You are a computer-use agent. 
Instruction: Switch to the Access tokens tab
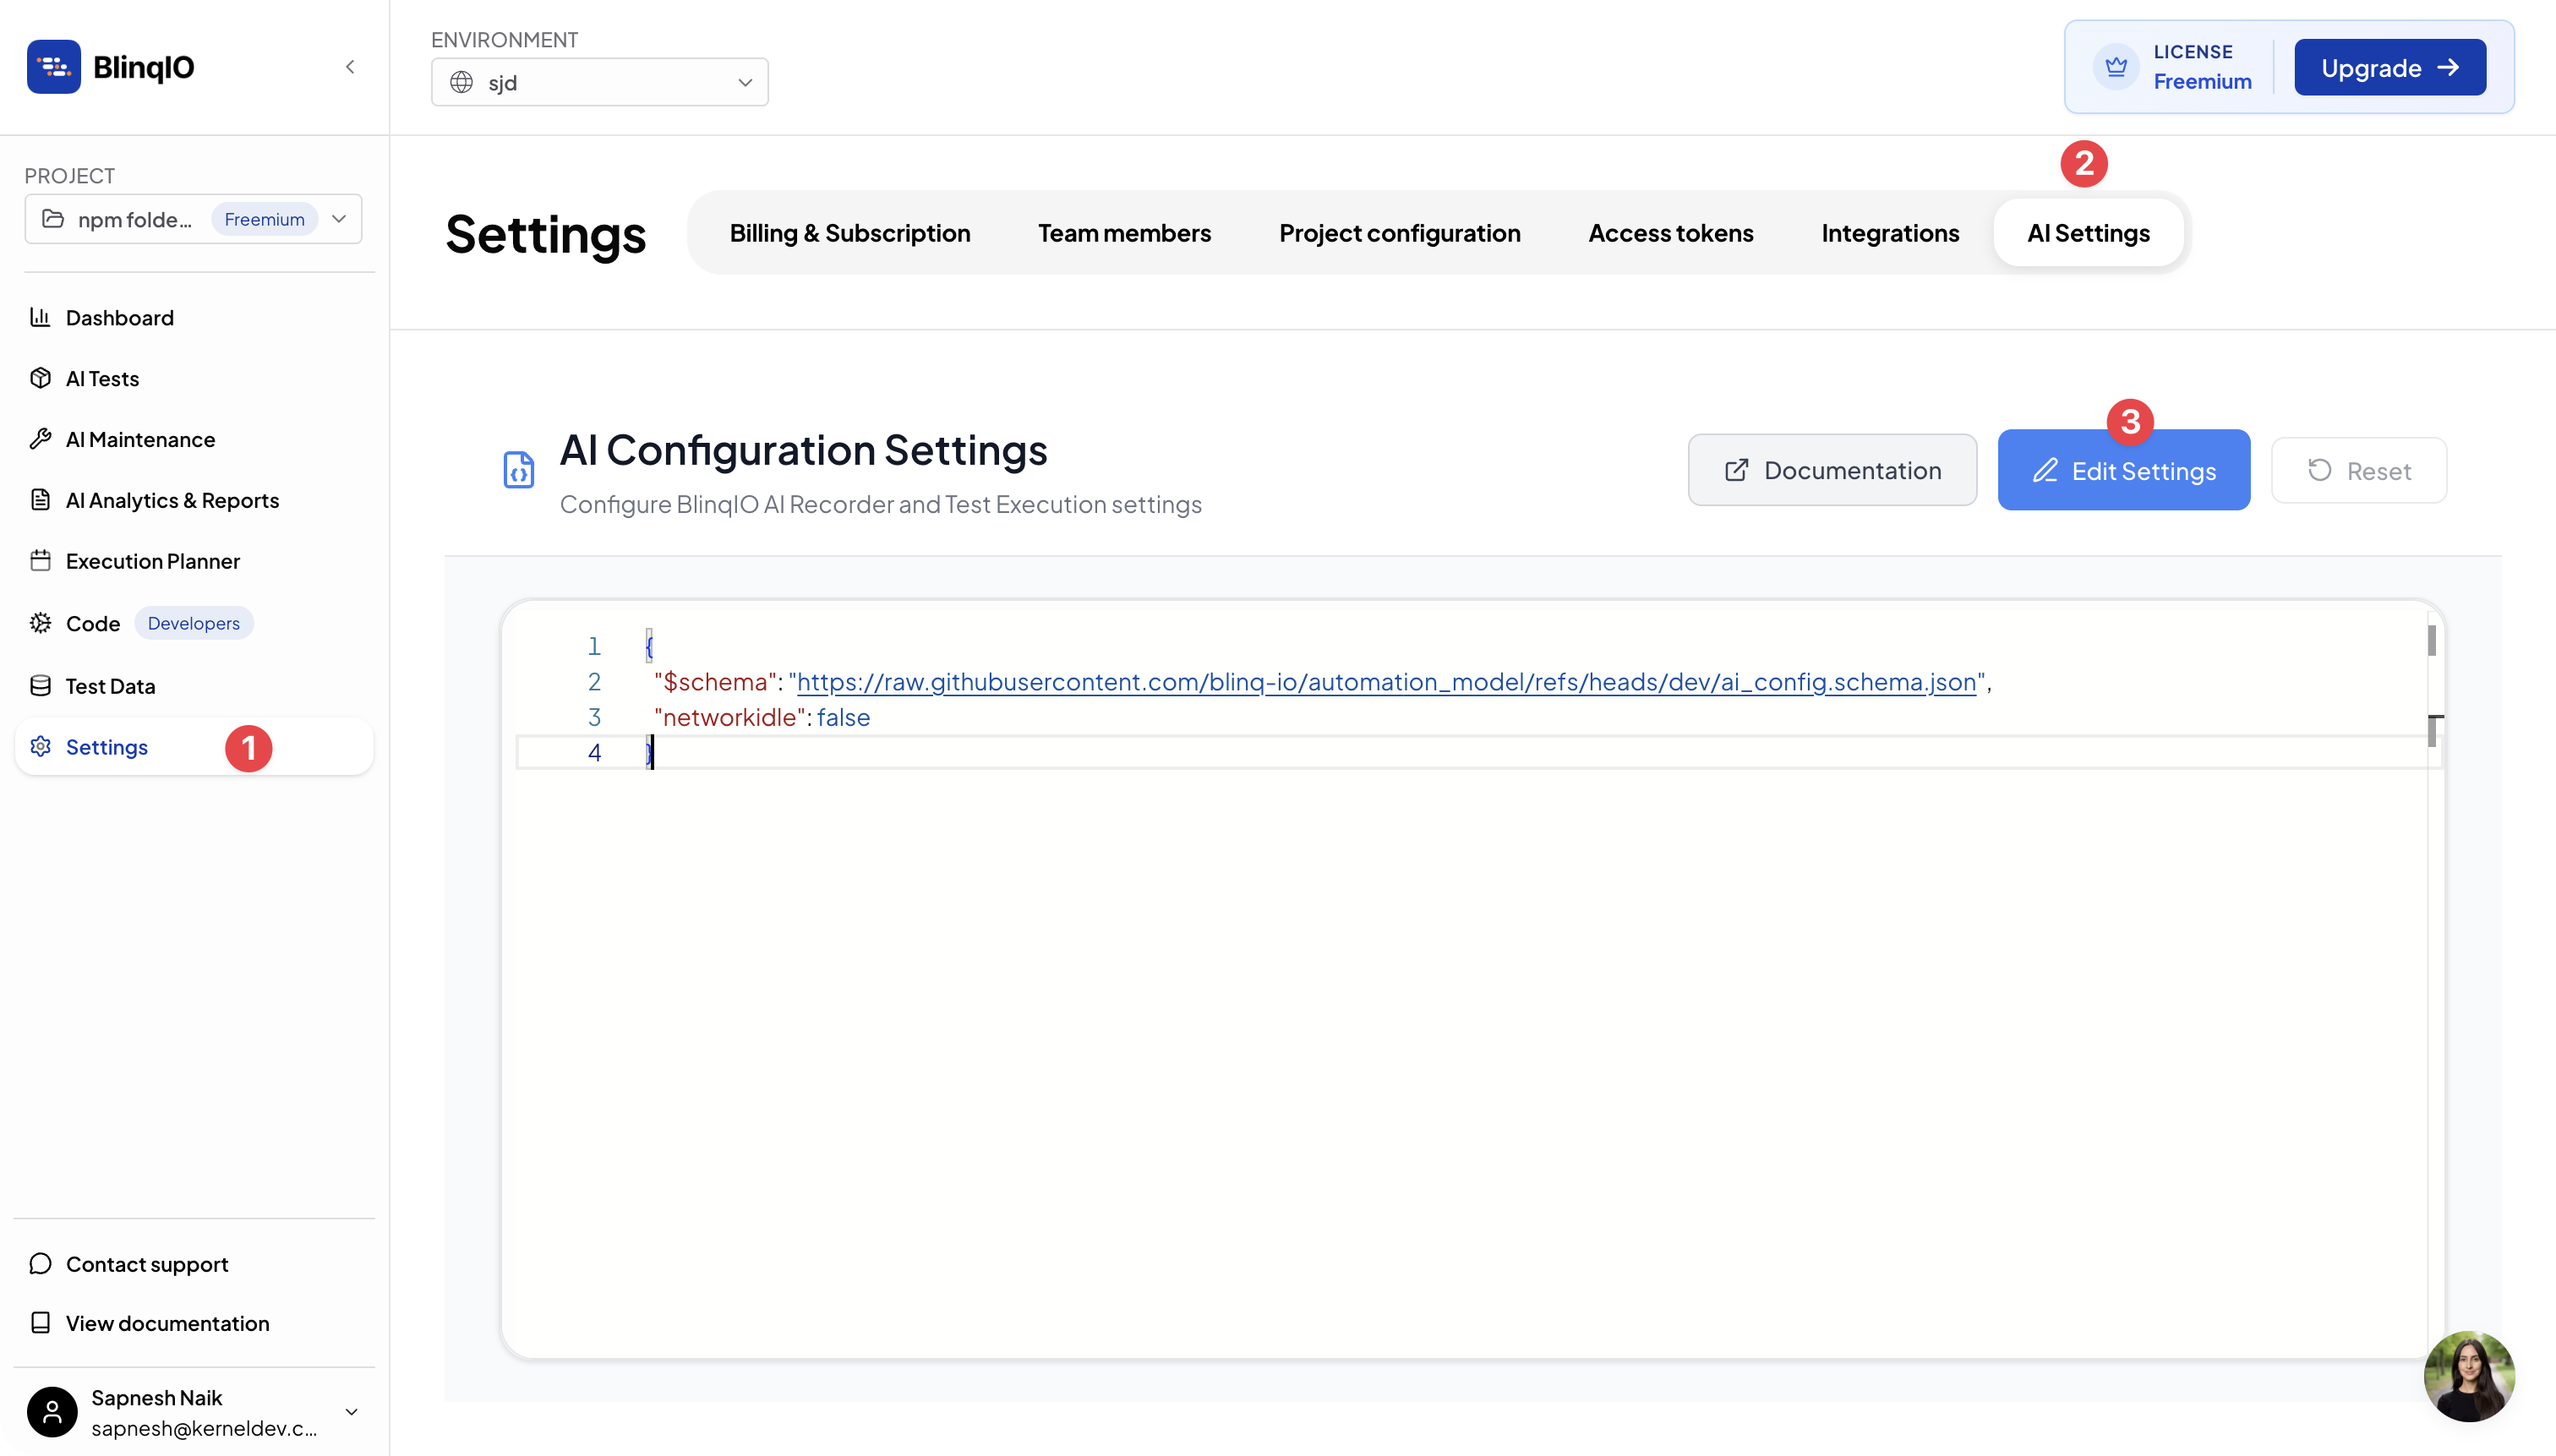pos(1670,233)
